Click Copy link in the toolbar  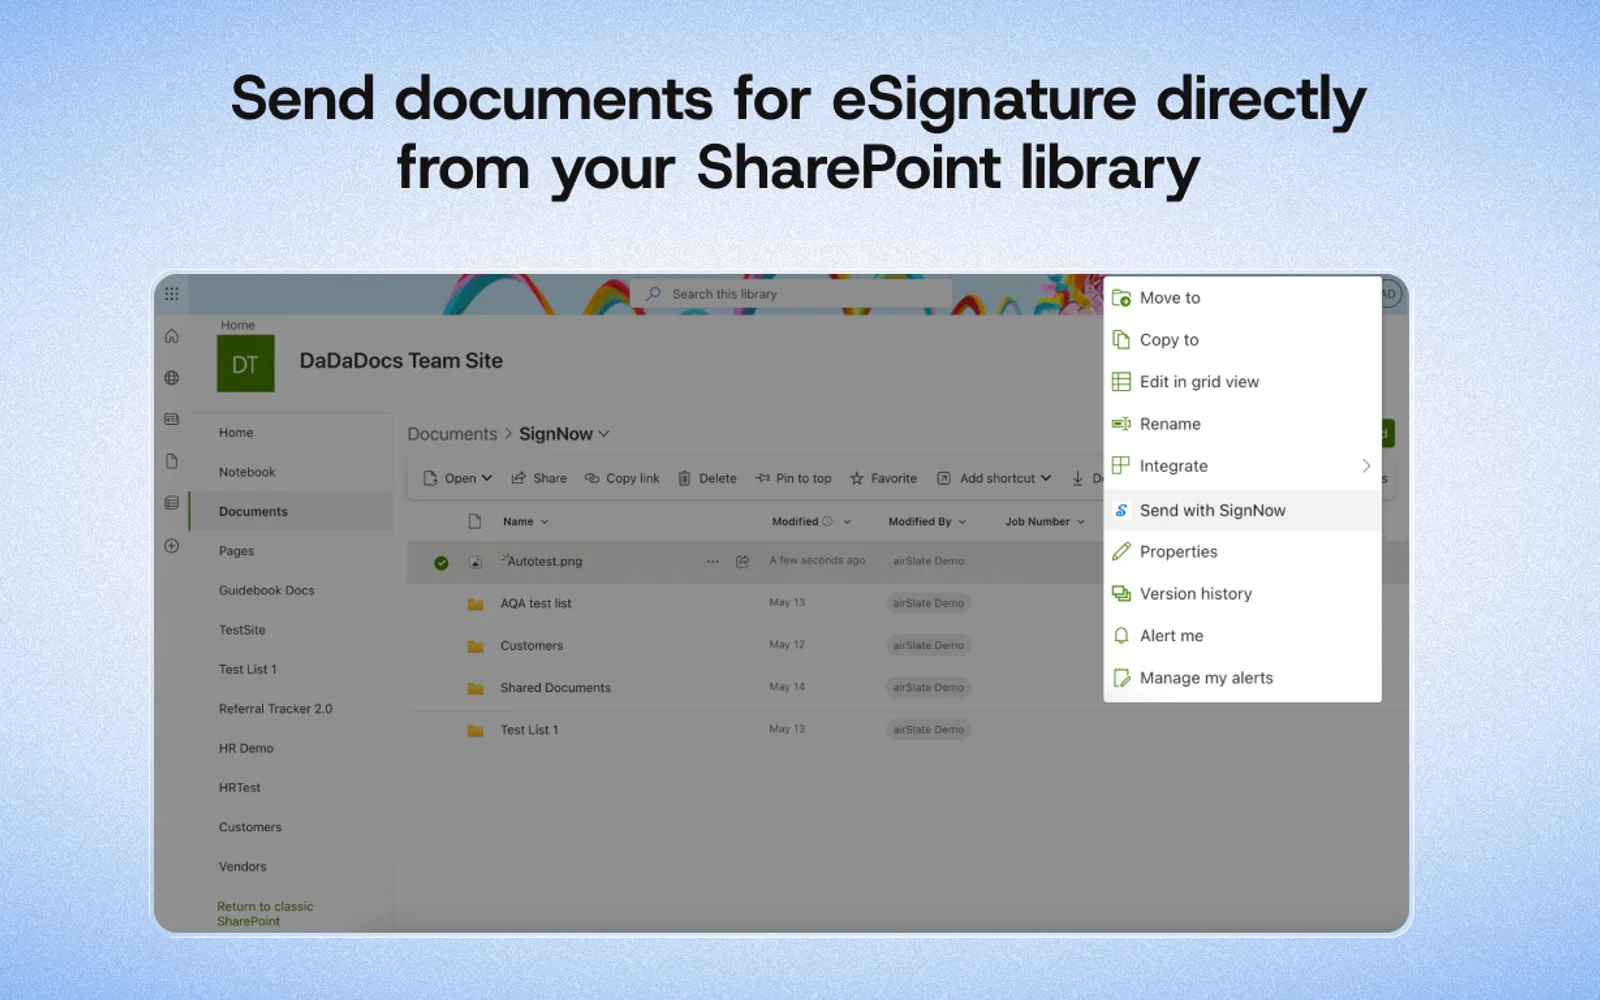tap(622, 478)
